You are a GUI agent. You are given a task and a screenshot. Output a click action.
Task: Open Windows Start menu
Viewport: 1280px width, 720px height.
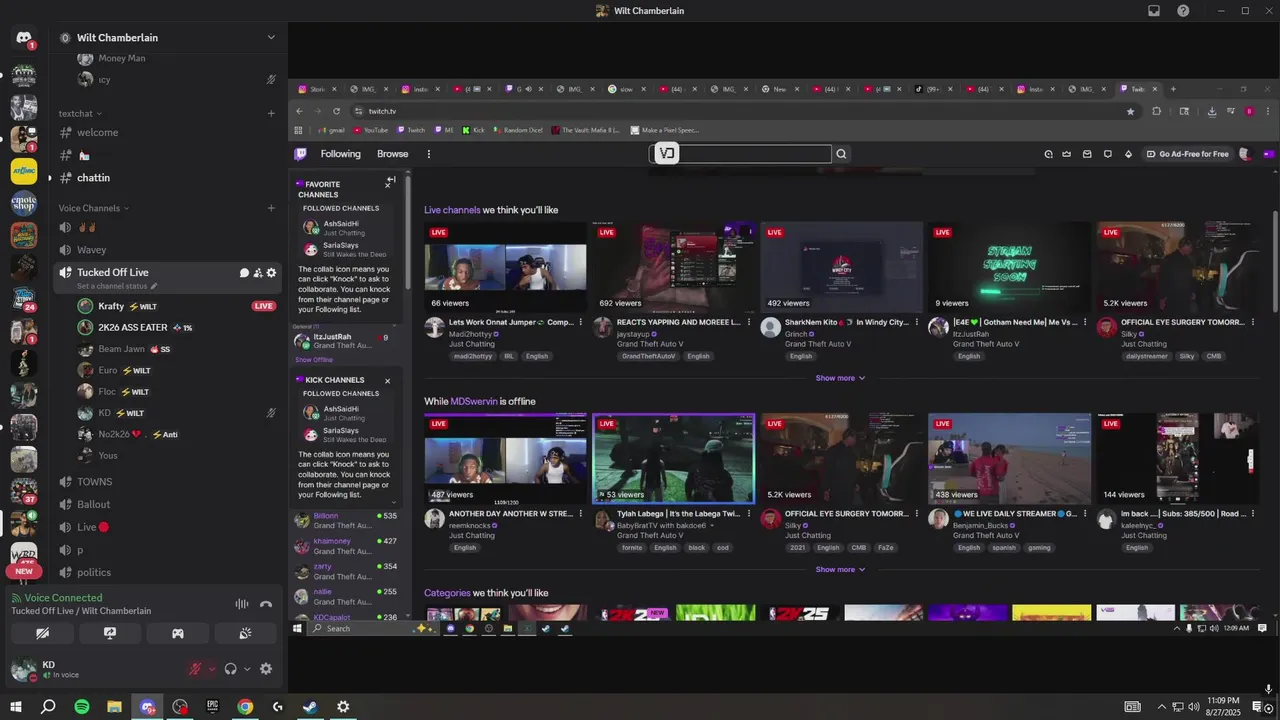click(x=16, y=707)
